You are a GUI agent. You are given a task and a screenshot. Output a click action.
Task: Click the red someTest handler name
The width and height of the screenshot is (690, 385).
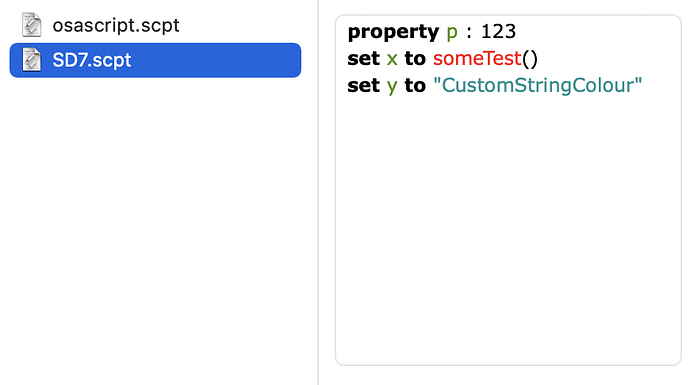[477, 59]
